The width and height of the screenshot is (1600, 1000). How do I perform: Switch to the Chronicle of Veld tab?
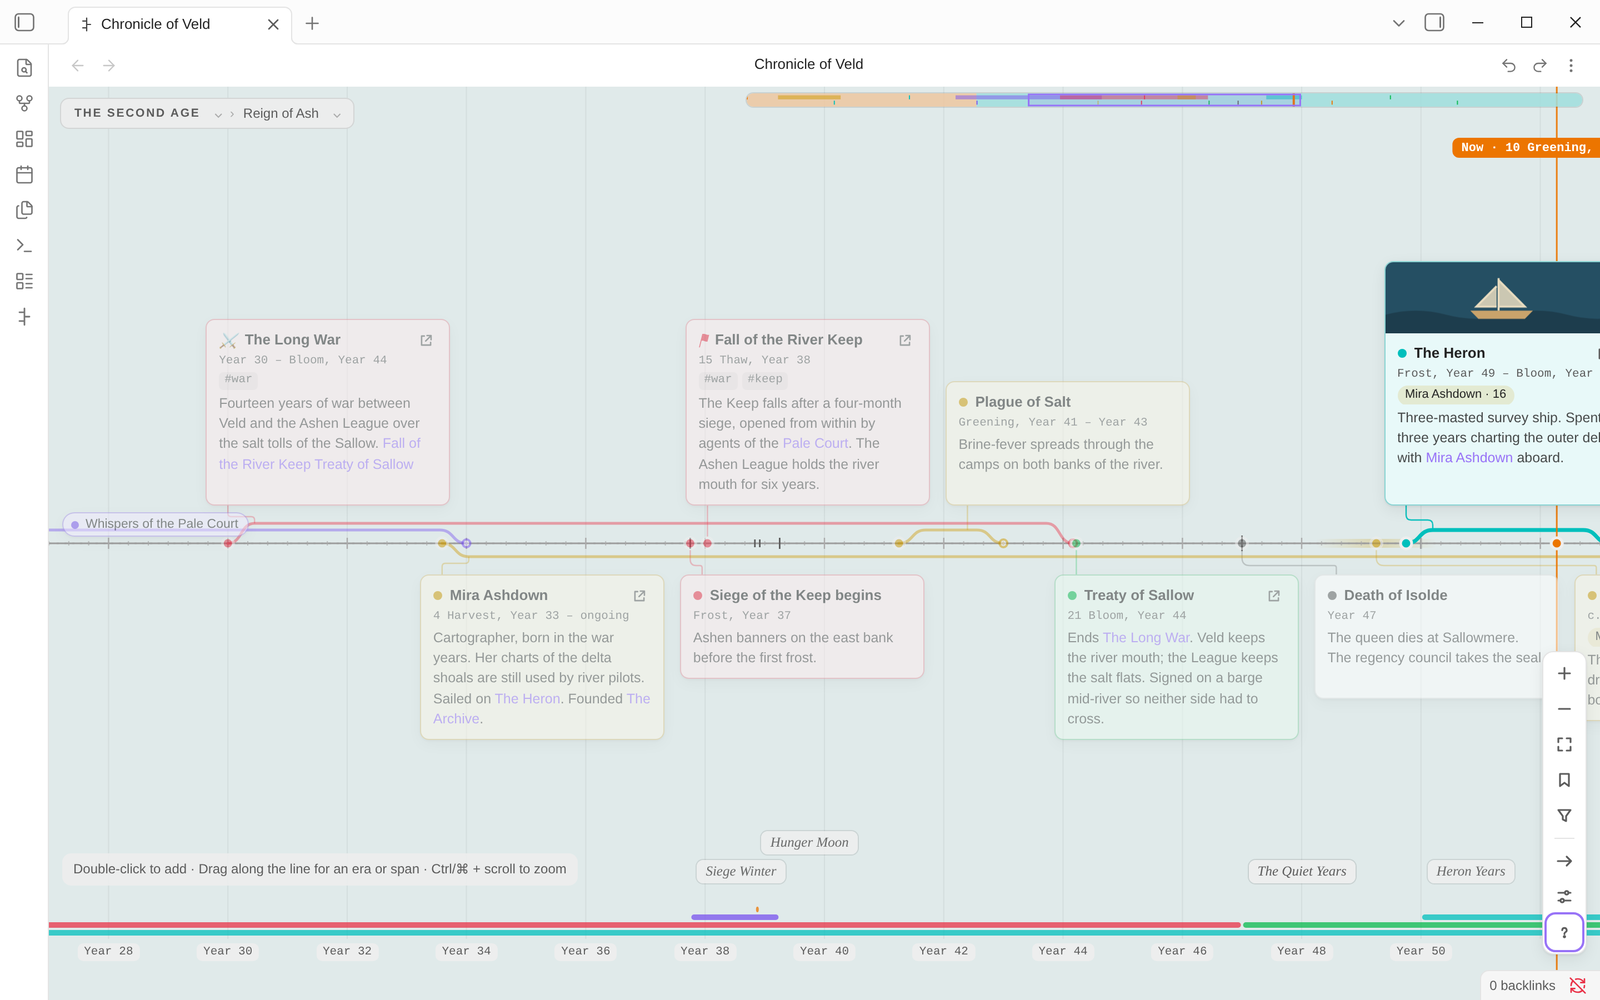[x=180, y=24]
